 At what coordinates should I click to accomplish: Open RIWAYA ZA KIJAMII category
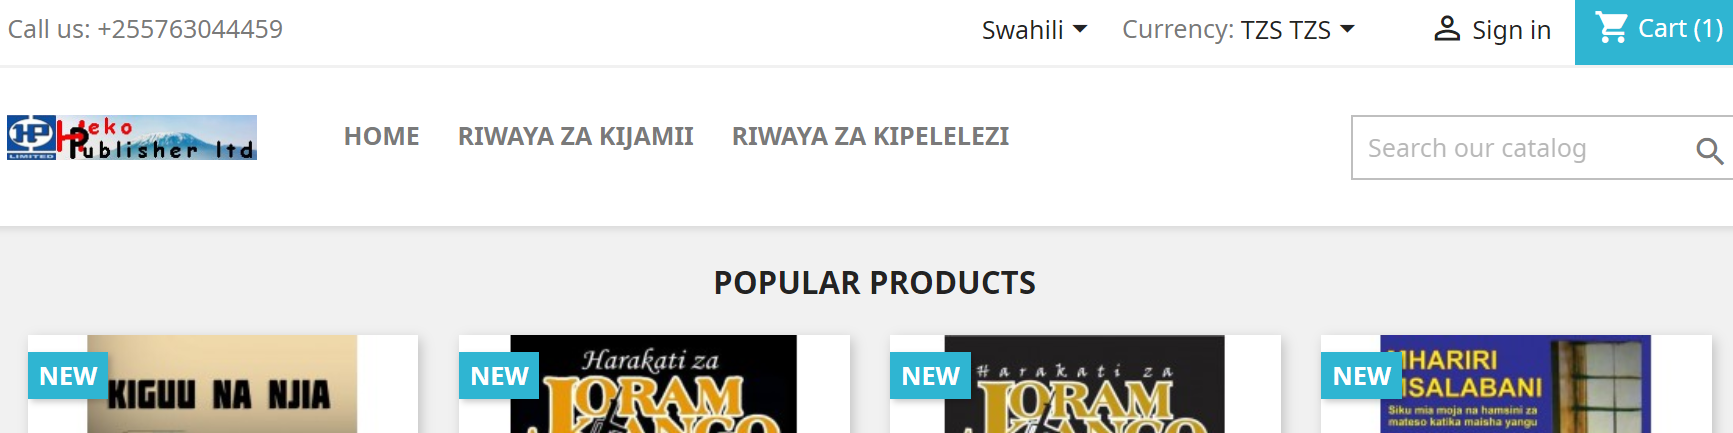(x=576, y=136)
